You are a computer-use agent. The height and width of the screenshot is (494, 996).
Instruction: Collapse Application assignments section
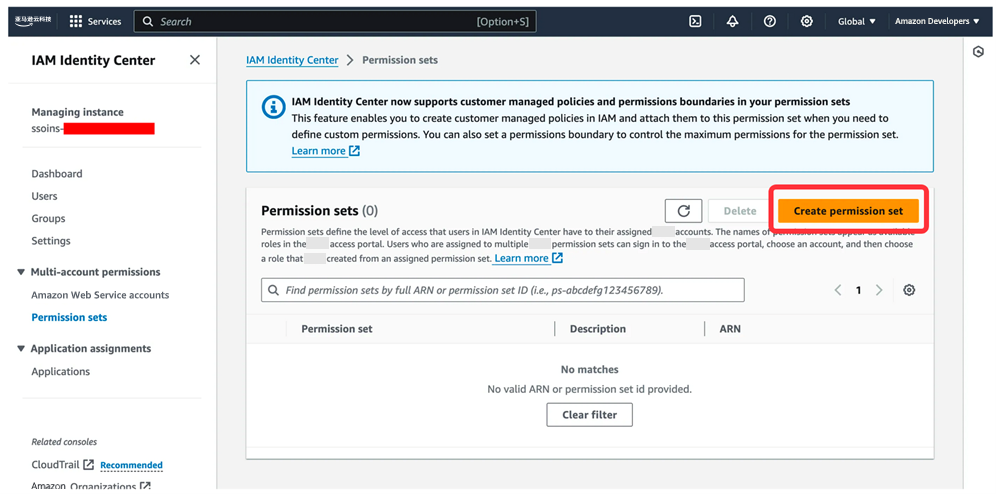[x=22, y=349]
